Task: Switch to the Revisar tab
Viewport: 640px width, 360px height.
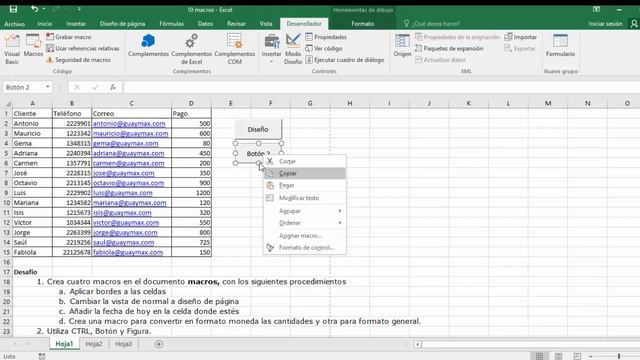Action: click(236, 24)
